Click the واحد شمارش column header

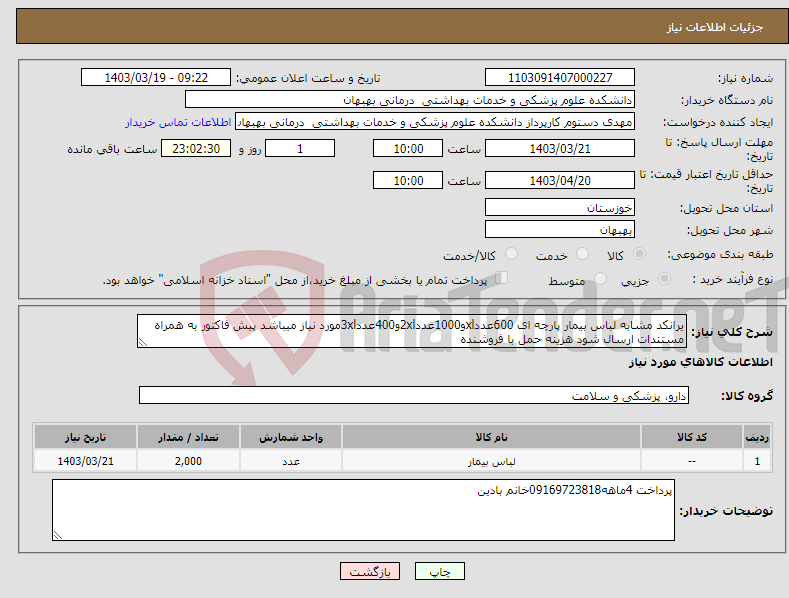[x=291, y=436]
